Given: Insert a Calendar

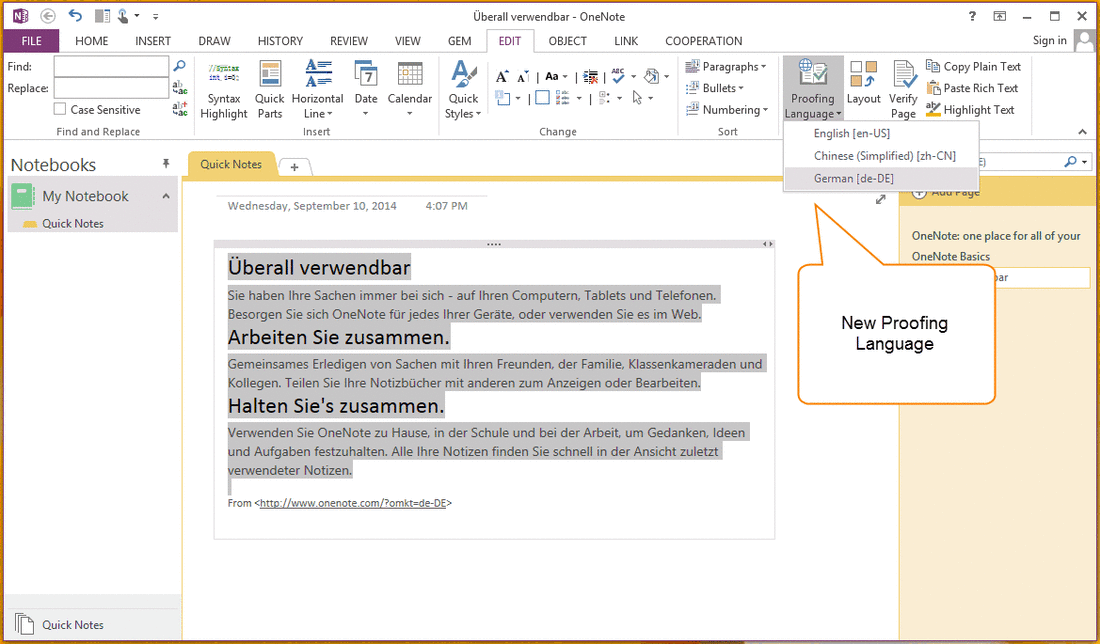Looking at the screenshot, I should pyautogui.click(x=410, y=89).
